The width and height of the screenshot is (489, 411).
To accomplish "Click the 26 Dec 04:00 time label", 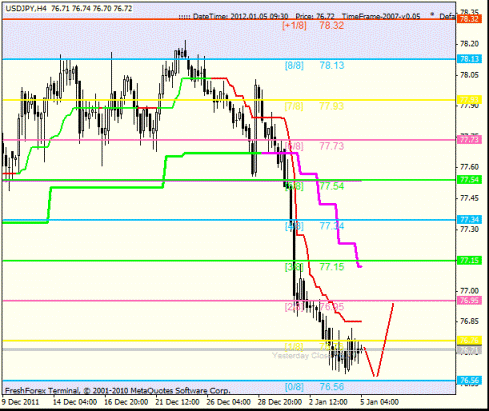I will [229, 402].
